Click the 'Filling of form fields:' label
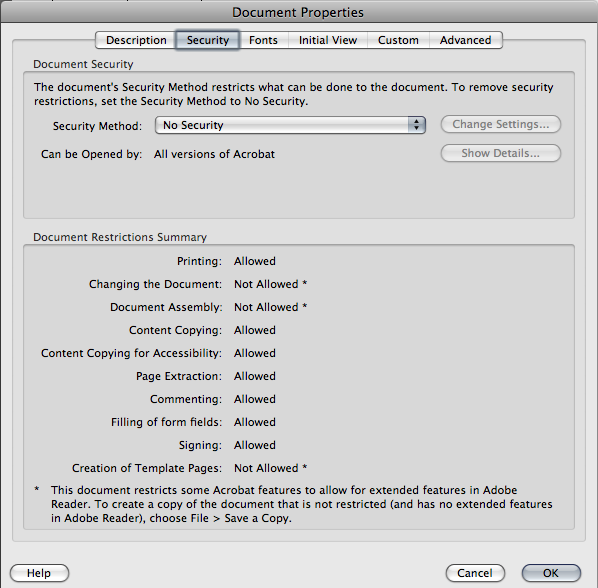The image size is (598, 588). tap(166, 422)
